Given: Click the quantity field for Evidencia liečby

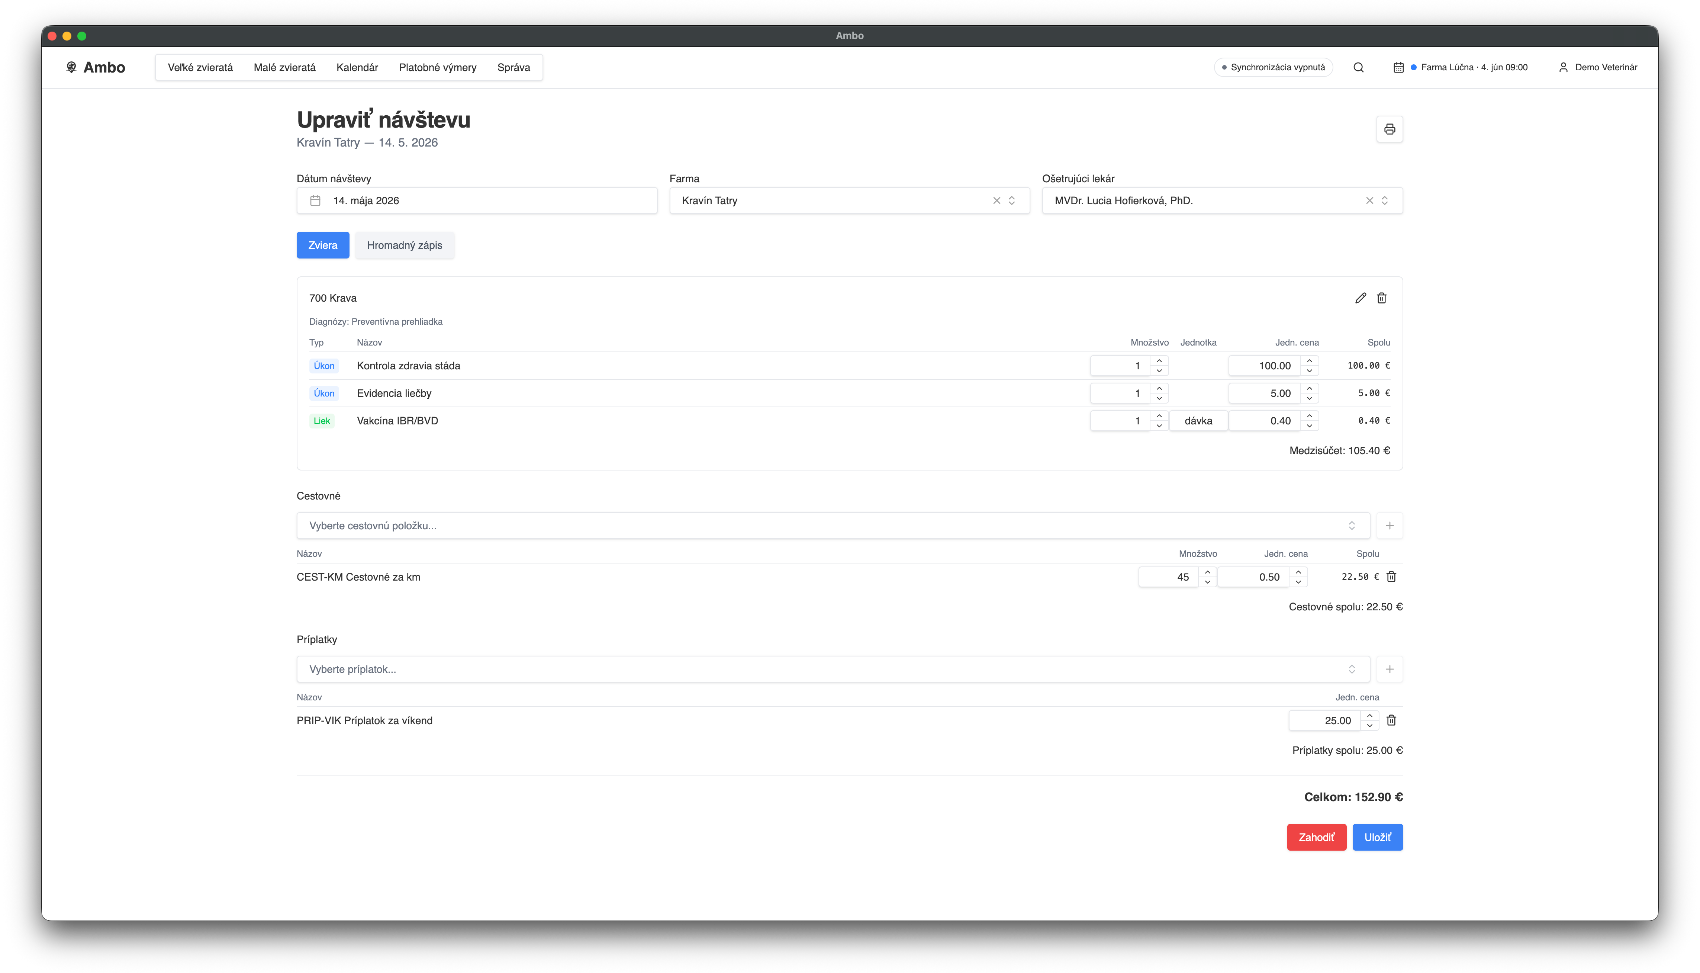Looking at the screenshot, I should (x=1122, y=393).
